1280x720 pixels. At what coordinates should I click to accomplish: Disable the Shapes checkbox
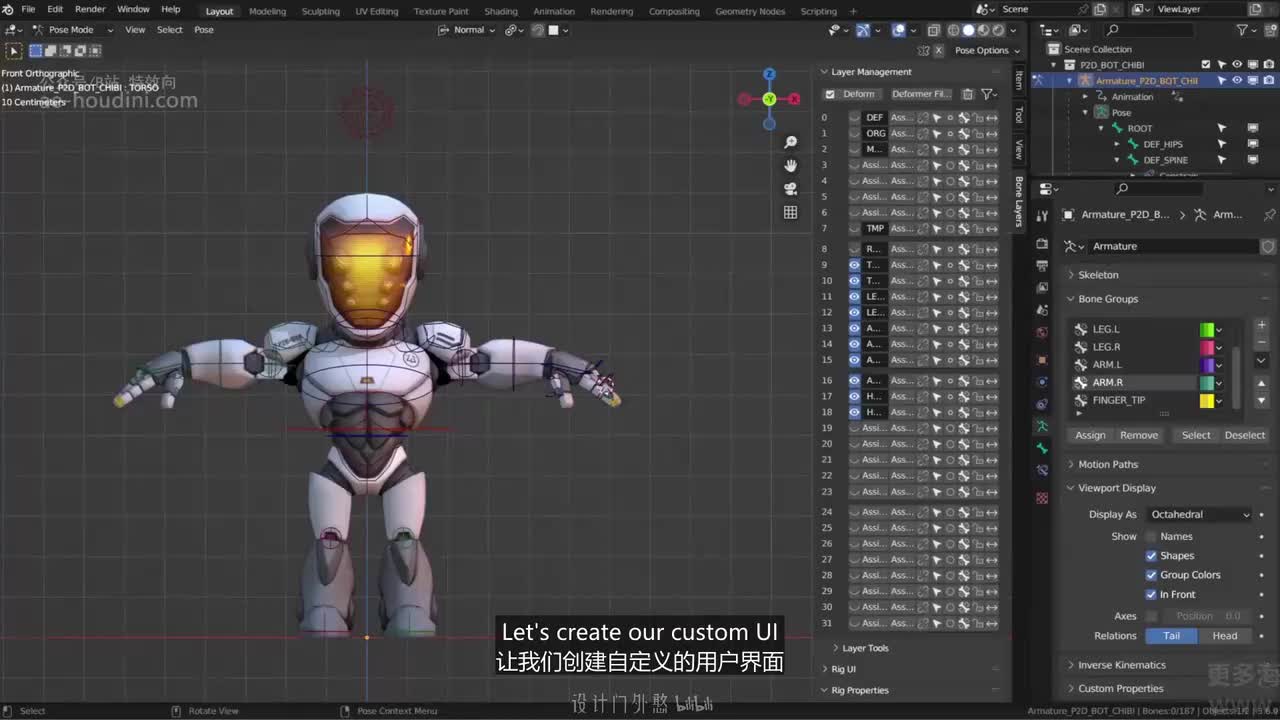[x=1151, y=556]
